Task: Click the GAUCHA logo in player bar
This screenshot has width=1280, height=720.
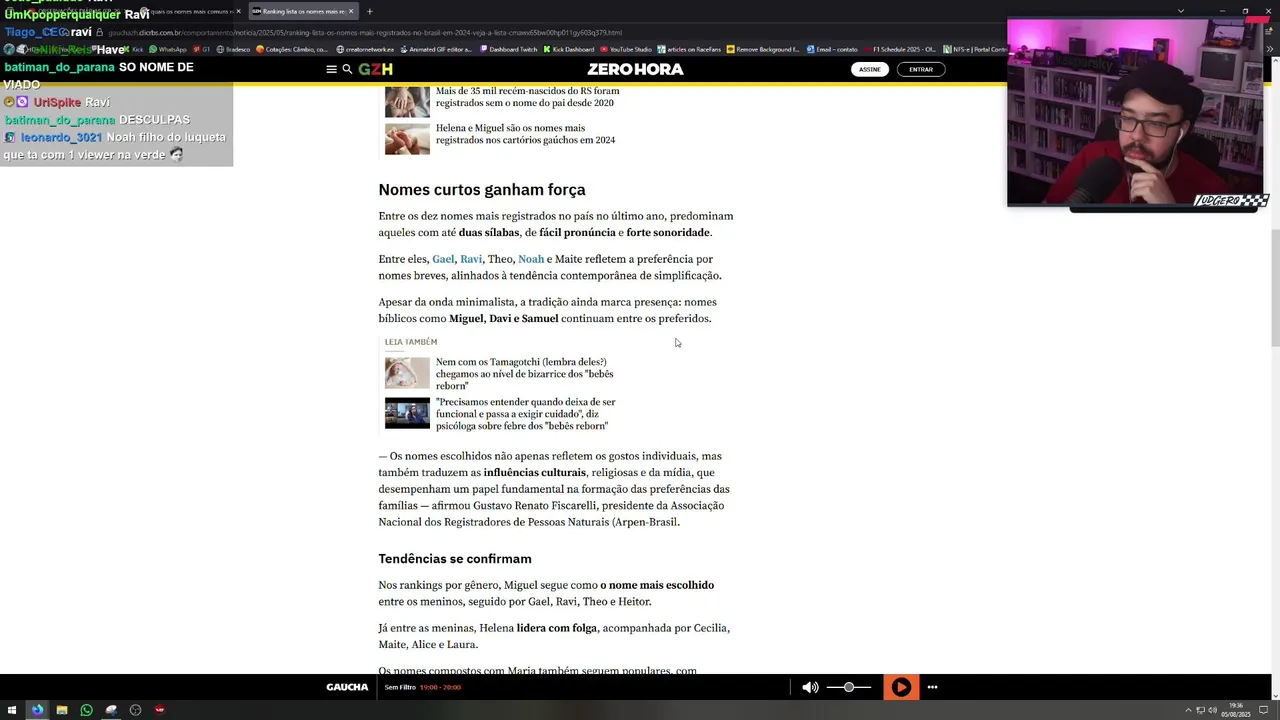Action: click(x=347, y=687)
